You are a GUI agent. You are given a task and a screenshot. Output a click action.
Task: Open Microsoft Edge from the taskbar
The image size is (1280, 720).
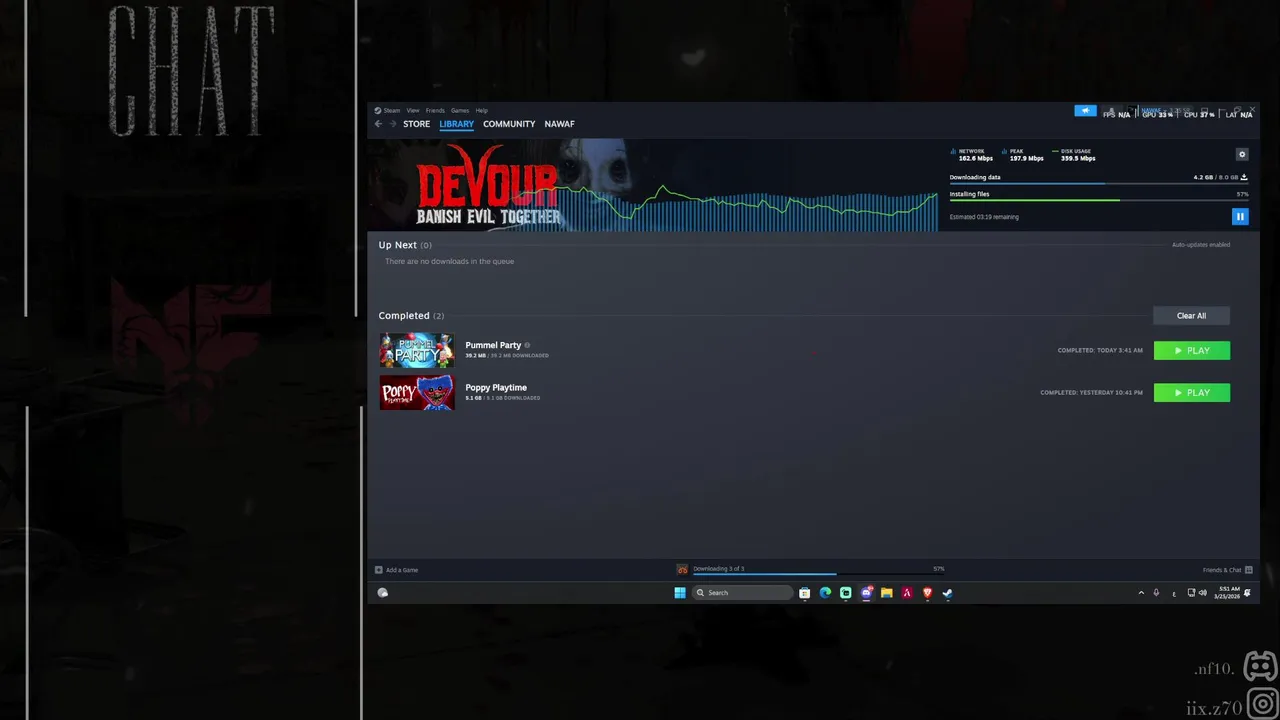[x=825, y=593]
